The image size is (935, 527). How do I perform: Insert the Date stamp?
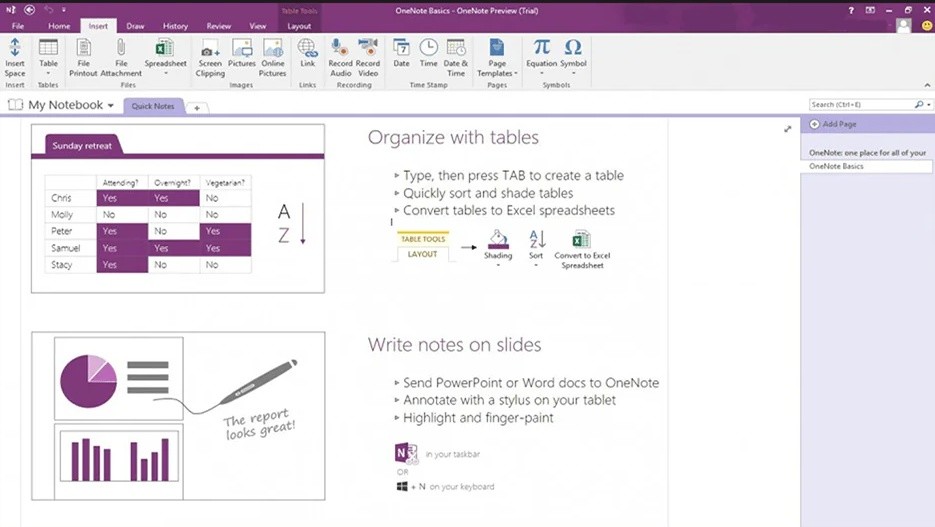tap(401, 52)
